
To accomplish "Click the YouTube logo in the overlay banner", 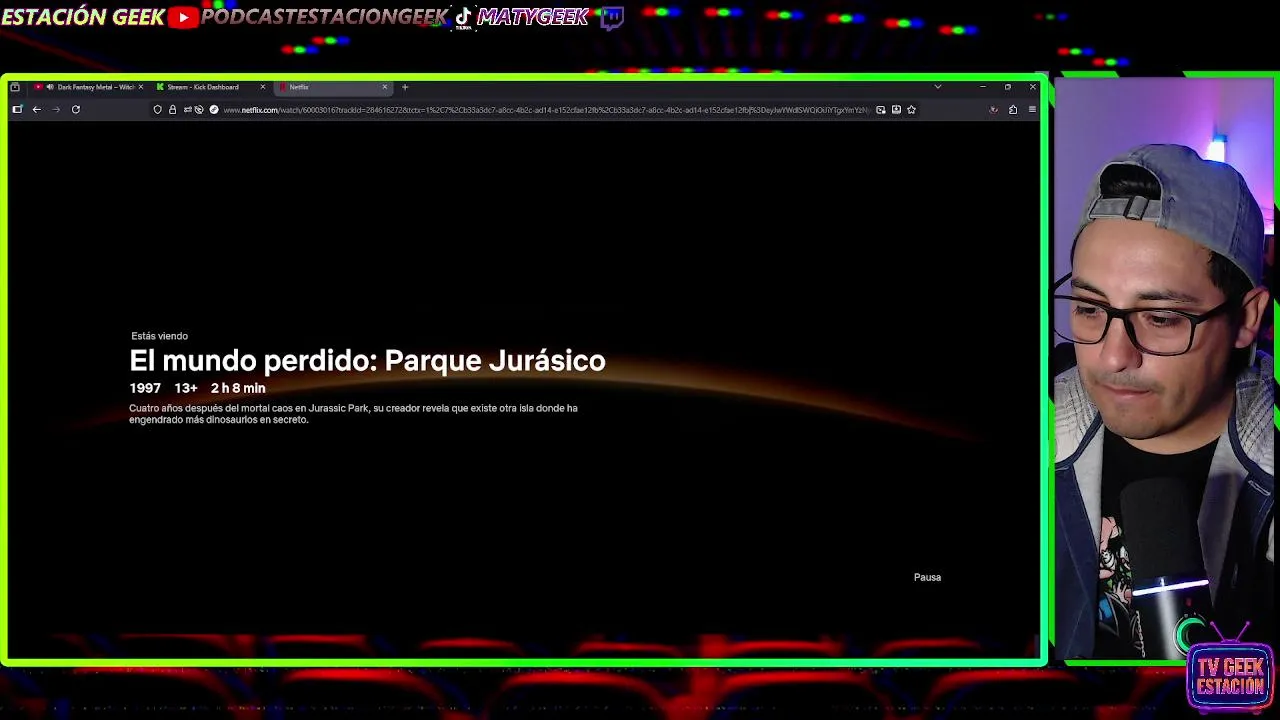I will 183,17.
